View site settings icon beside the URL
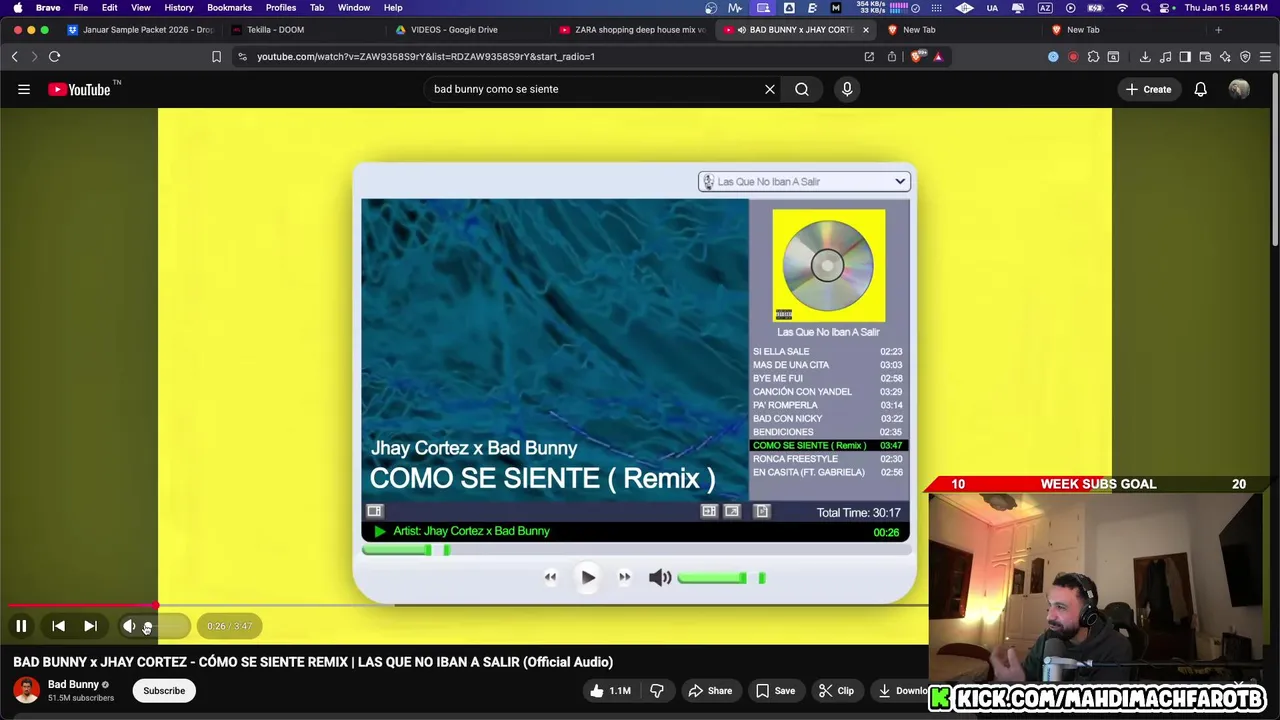1280x720 pixels. pyautogui.click(x=242, y=57)
